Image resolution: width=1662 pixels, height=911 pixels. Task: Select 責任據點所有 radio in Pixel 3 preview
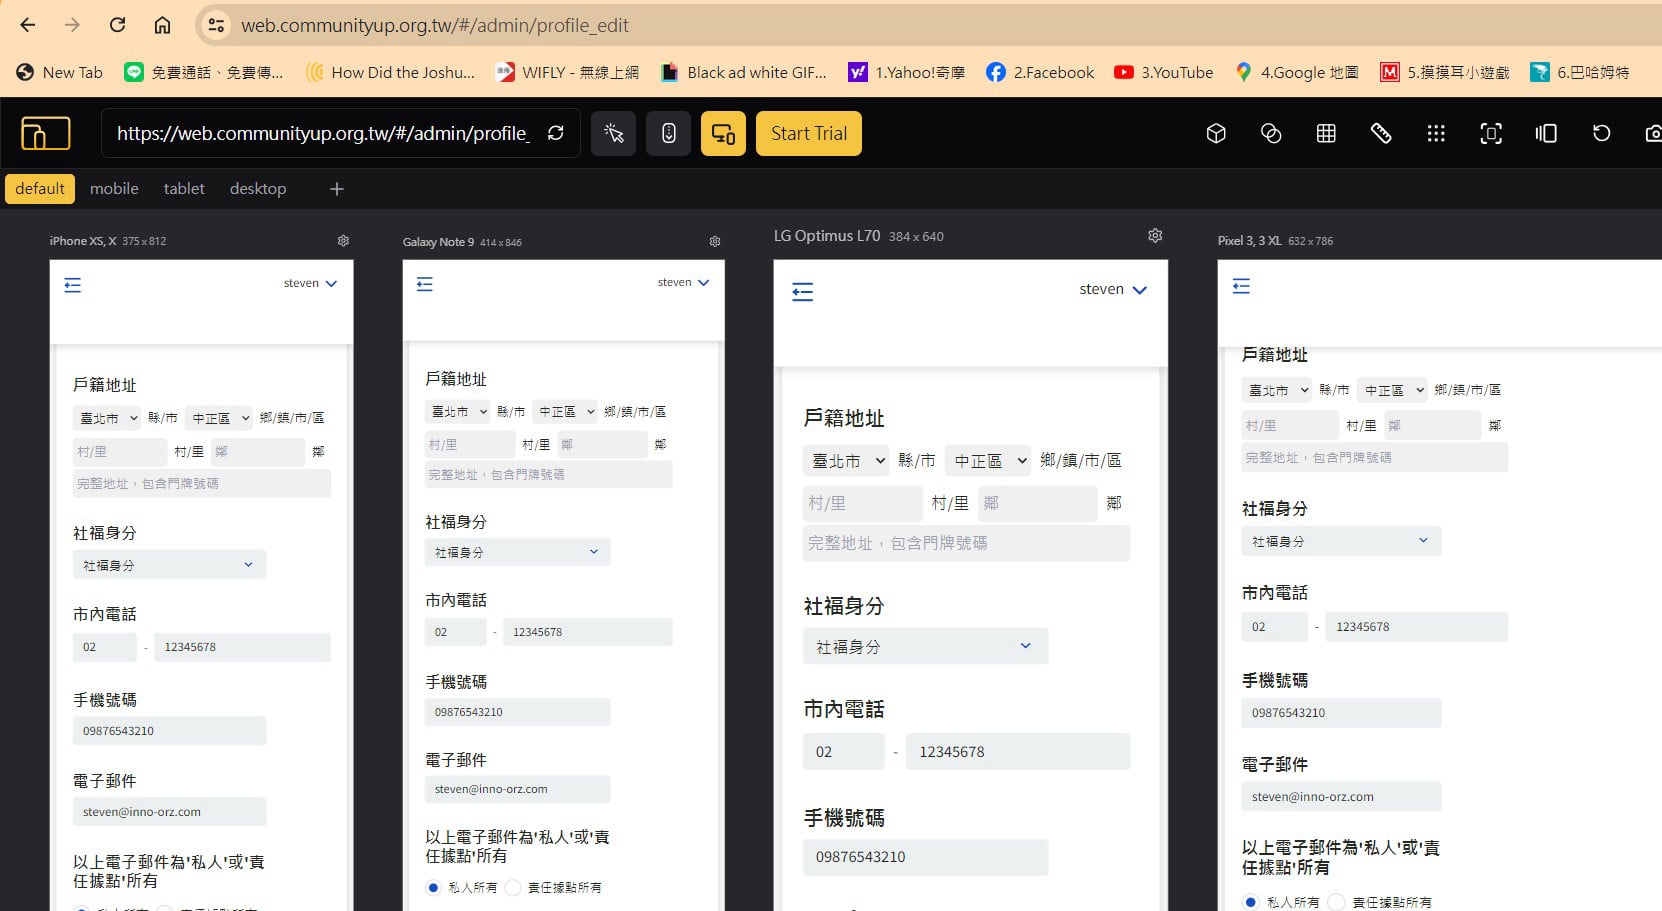pyautogui.click(x=1335, y=902)
